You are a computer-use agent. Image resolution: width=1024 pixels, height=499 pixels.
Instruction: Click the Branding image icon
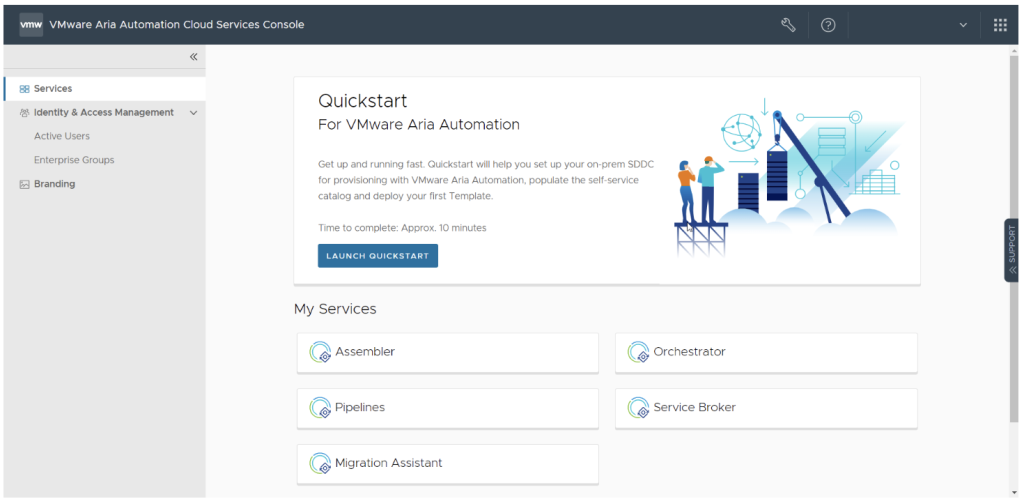[x=24, y=184]
